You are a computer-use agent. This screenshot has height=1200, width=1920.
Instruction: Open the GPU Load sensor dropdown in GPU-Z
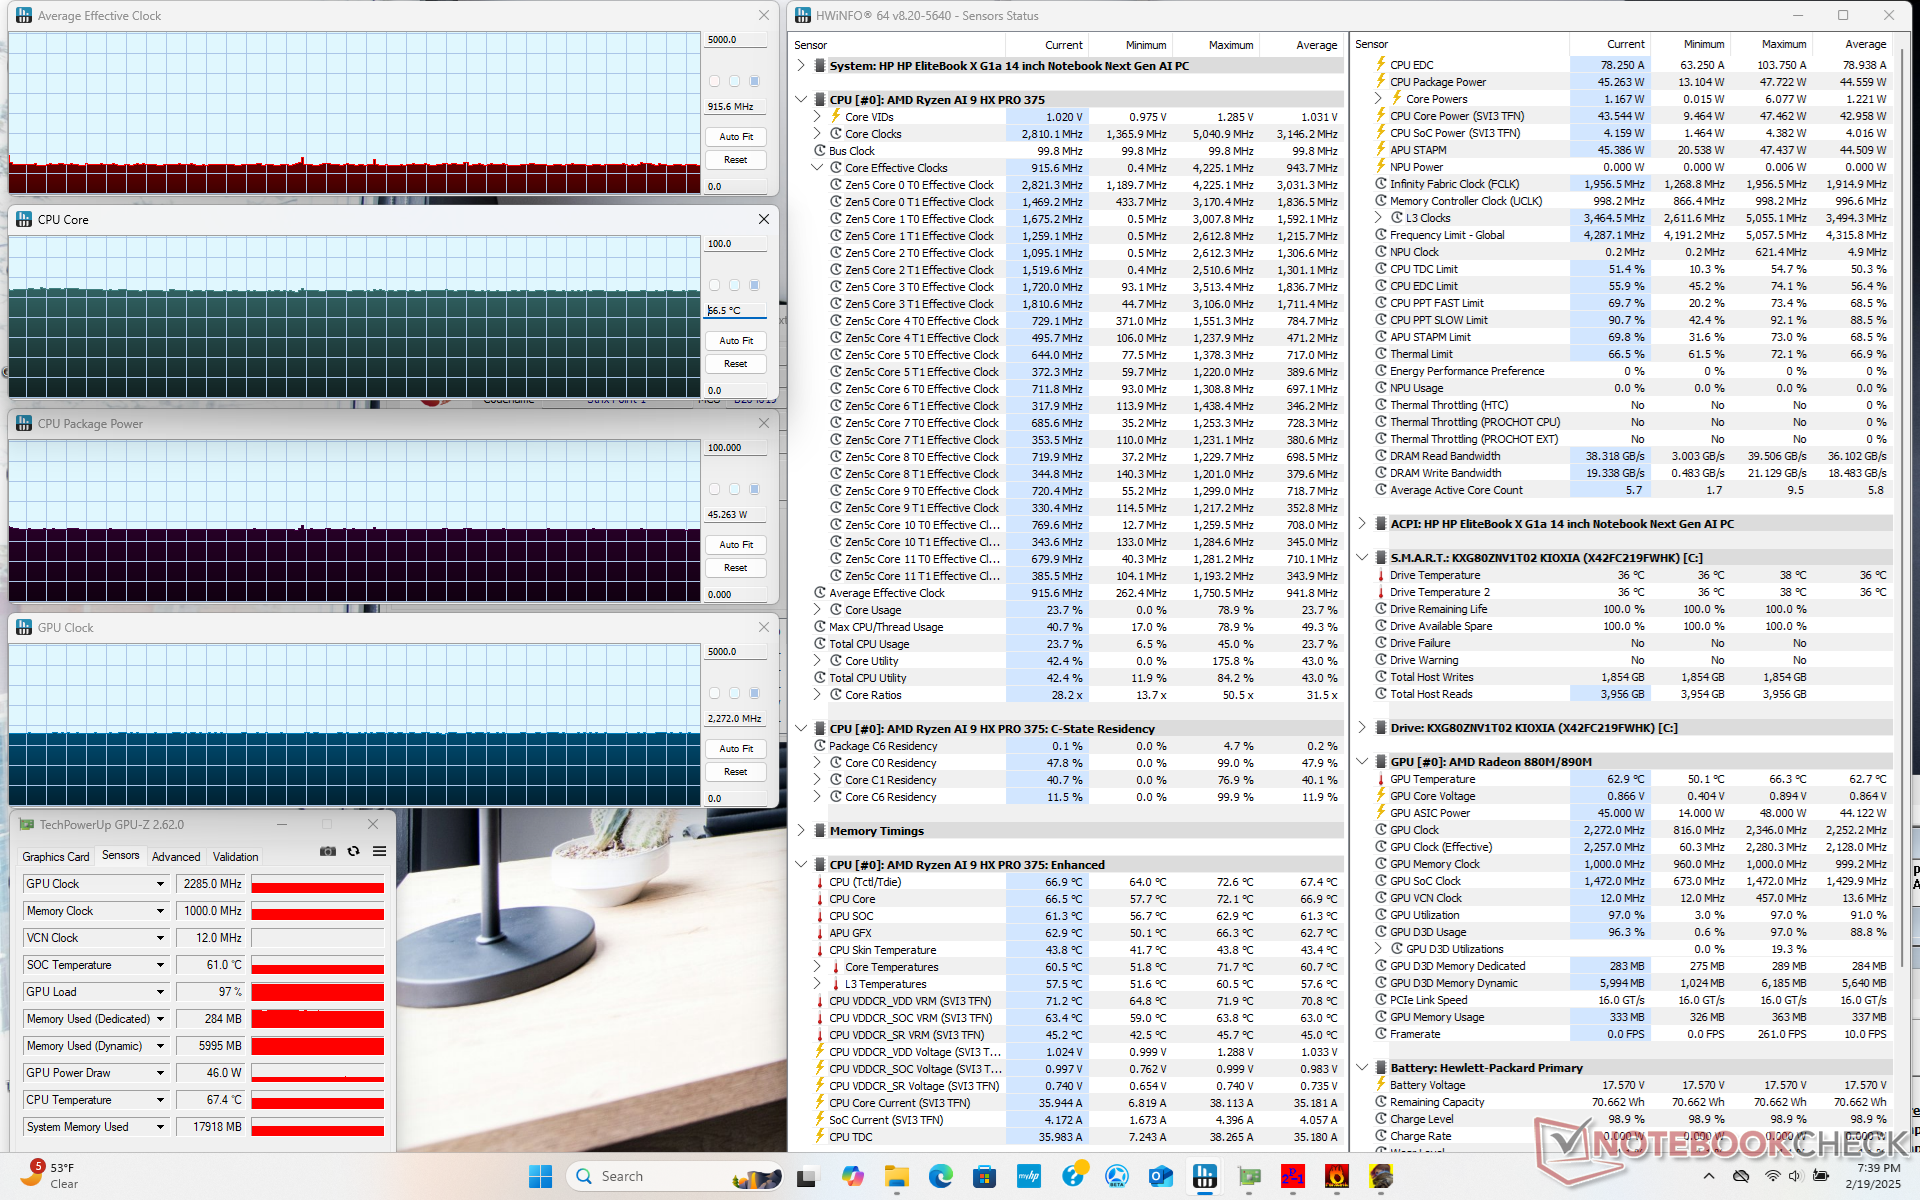(160, 992)
